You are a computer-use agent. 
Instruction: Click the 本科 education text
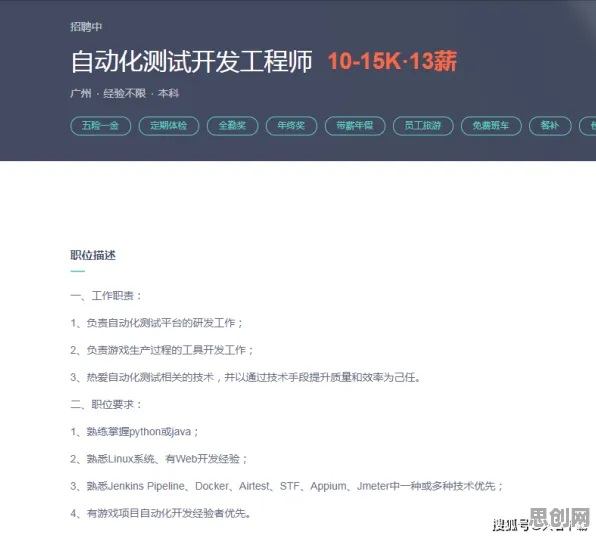[x=168, y=94]
